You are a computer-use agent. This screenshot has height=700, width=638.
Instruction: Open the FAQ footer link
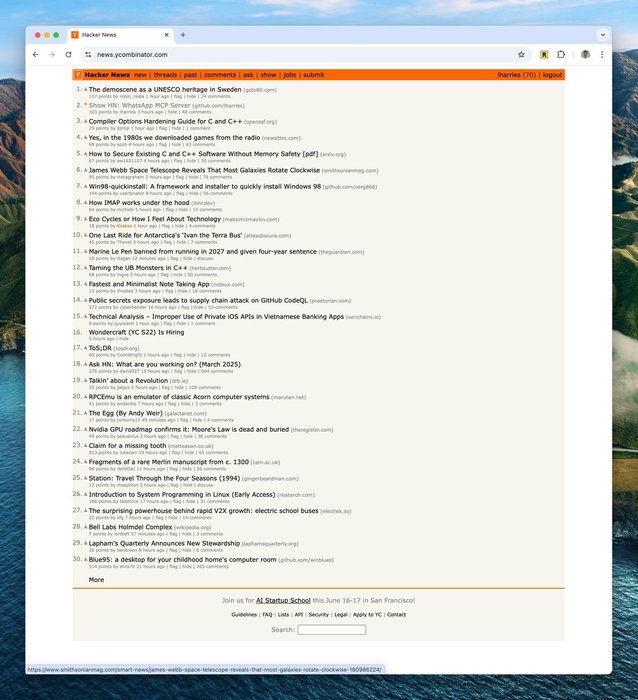point(267,615)
